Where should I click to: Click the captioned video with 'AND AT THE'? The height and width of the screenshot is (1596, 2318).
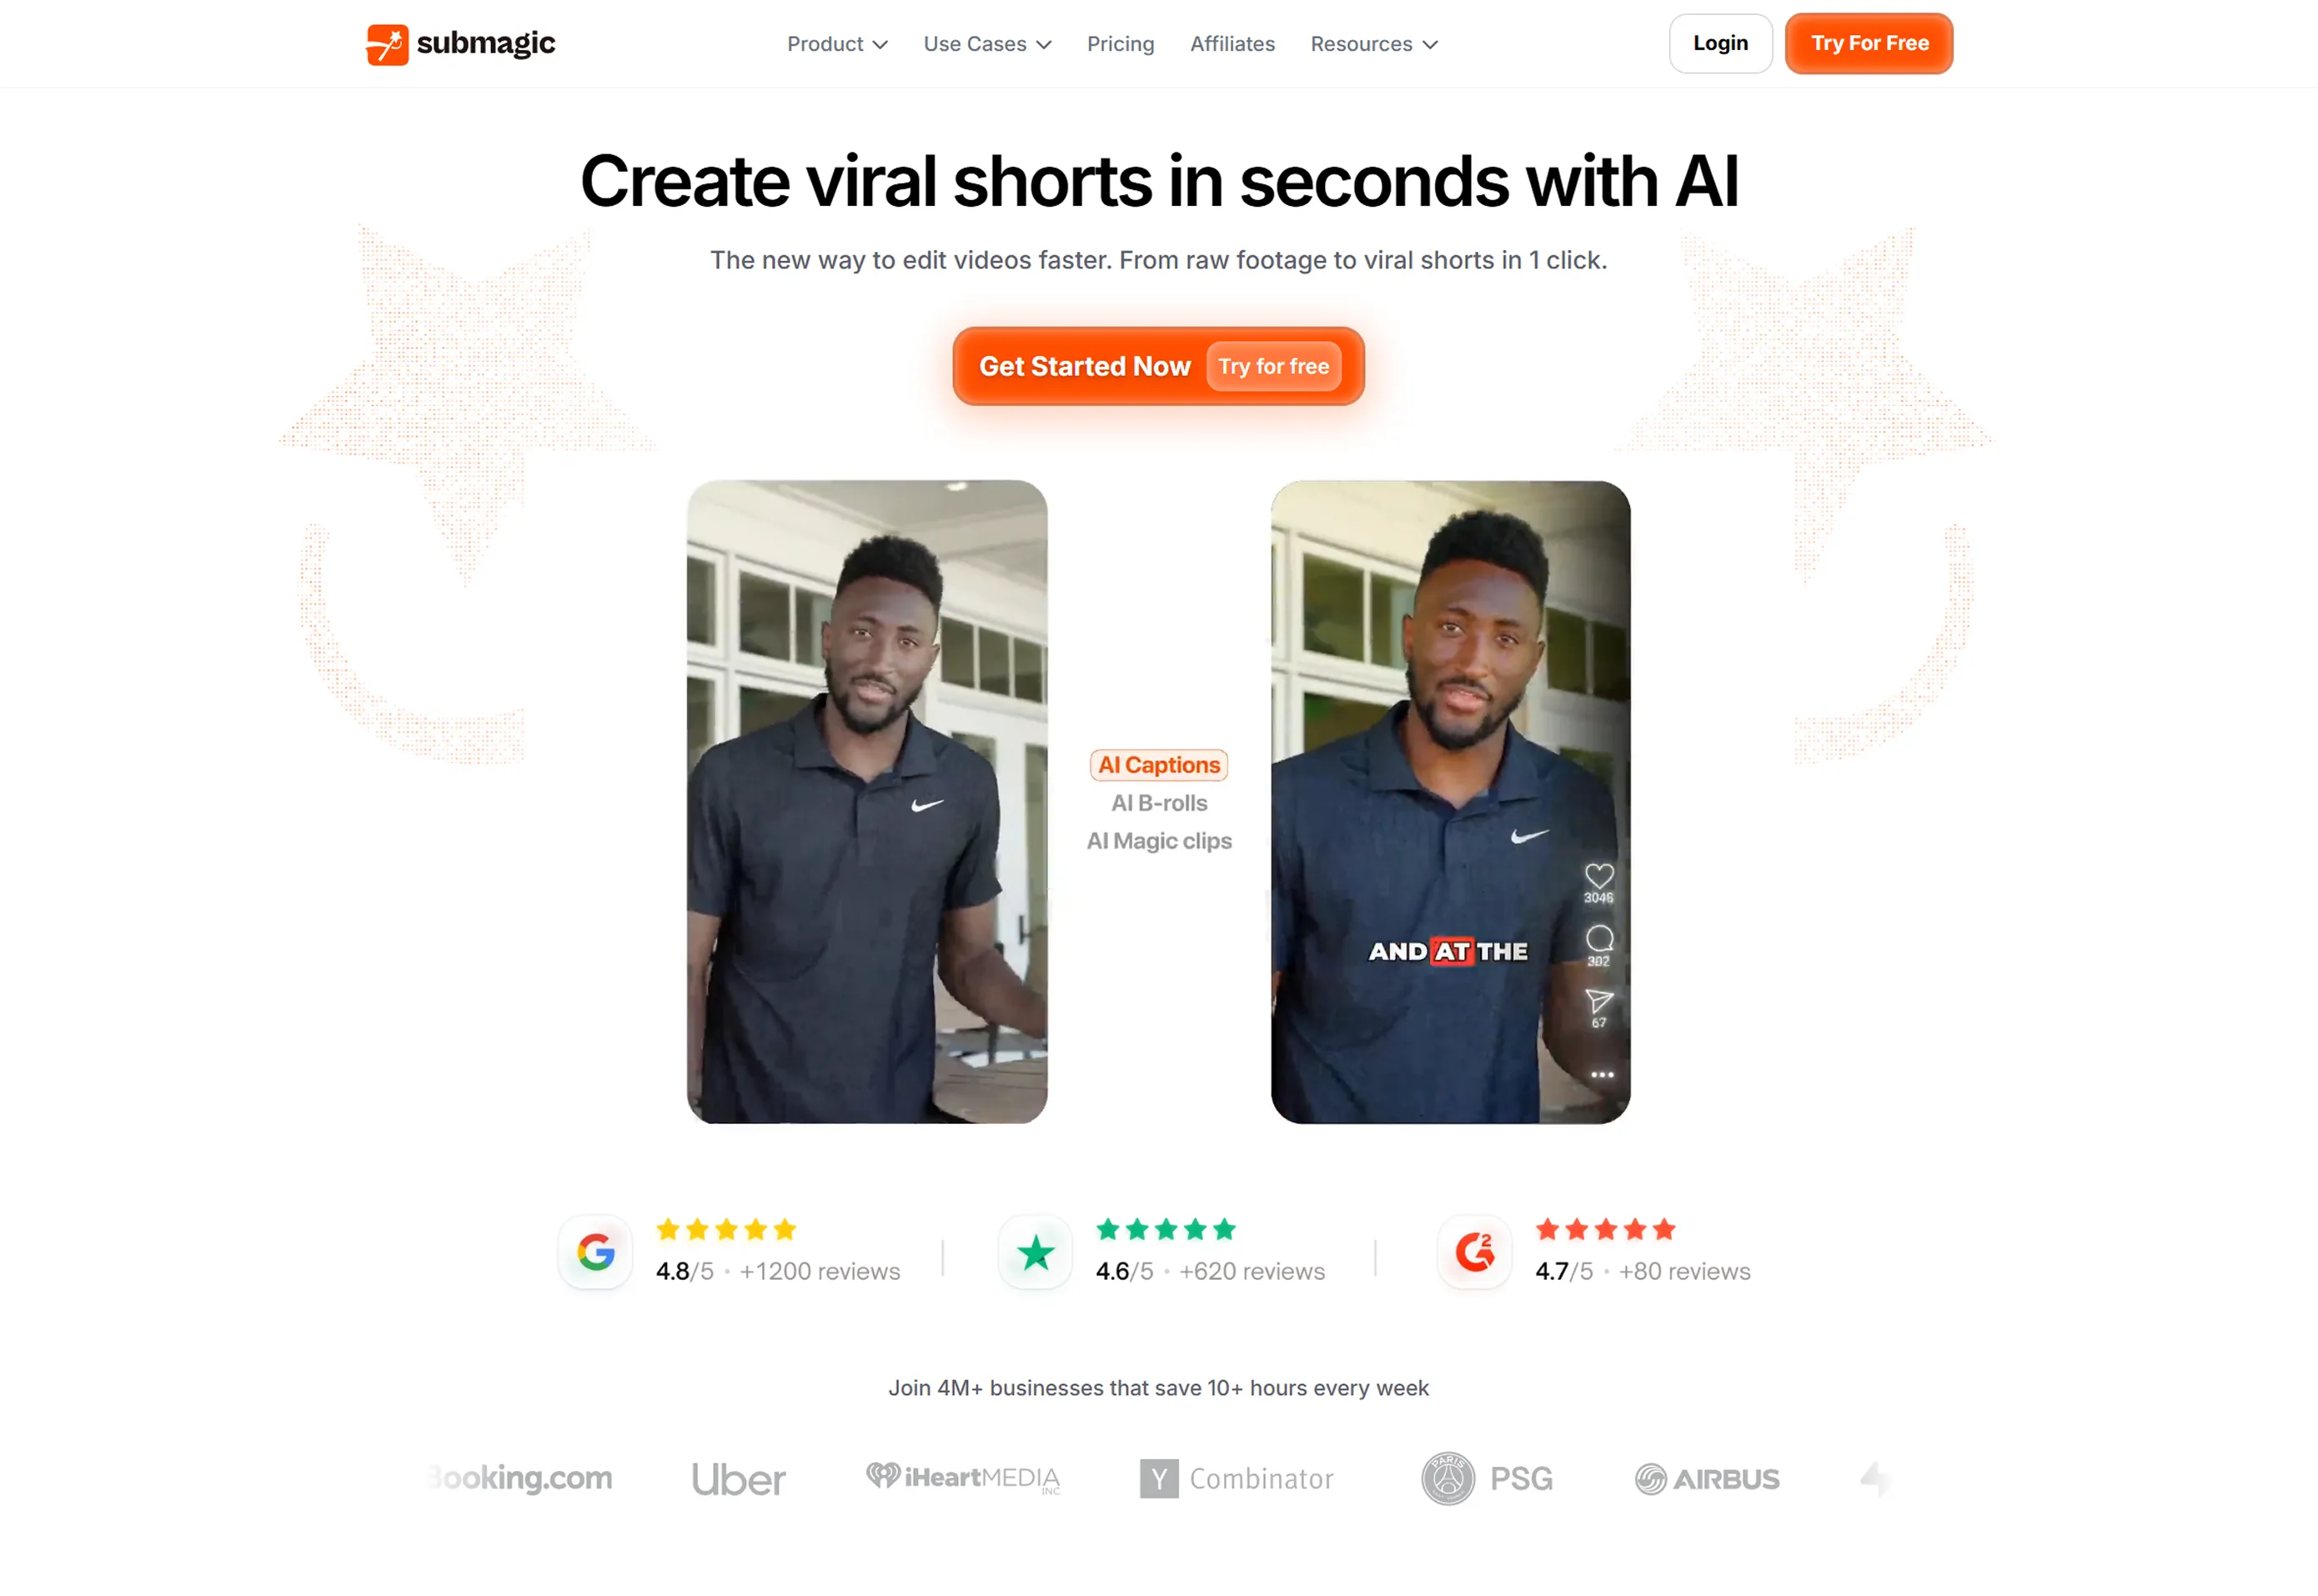click(1450, 802)
